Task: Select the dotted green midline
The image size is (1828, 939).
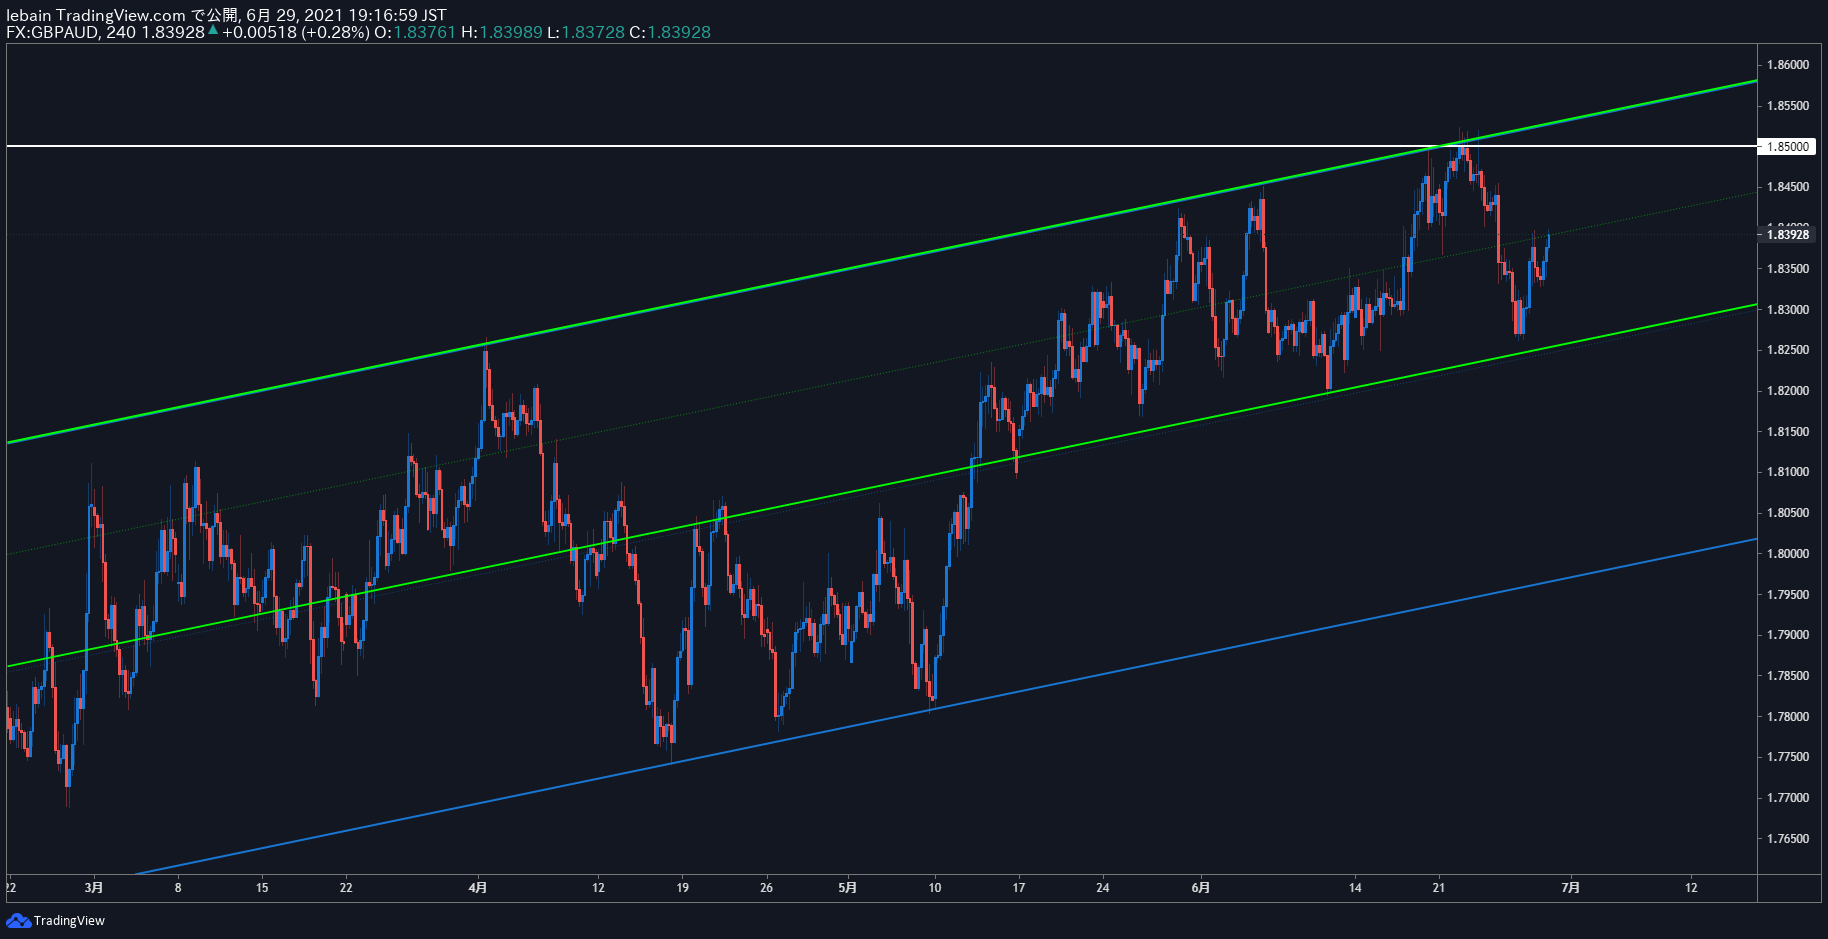Action: coord(880,374)
